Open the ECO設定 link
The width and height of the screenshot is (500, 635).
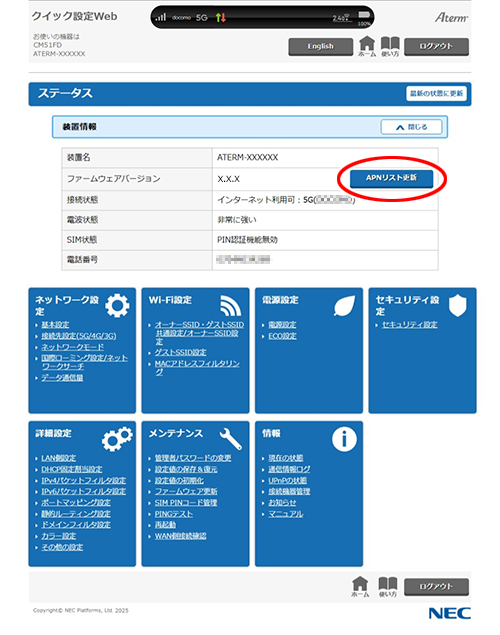282,336
